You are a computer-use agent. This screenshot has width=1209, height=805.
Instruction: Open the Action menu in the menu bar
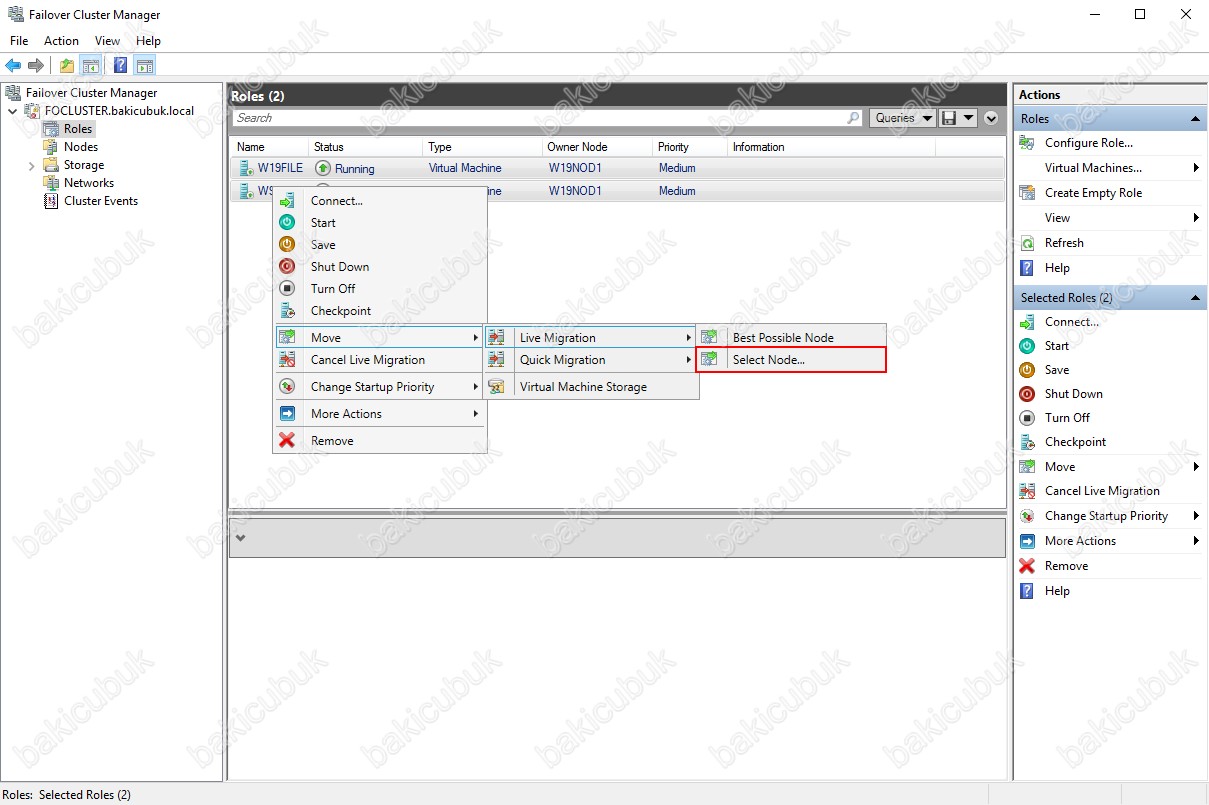pyautogui.click(x=61, y=41)
